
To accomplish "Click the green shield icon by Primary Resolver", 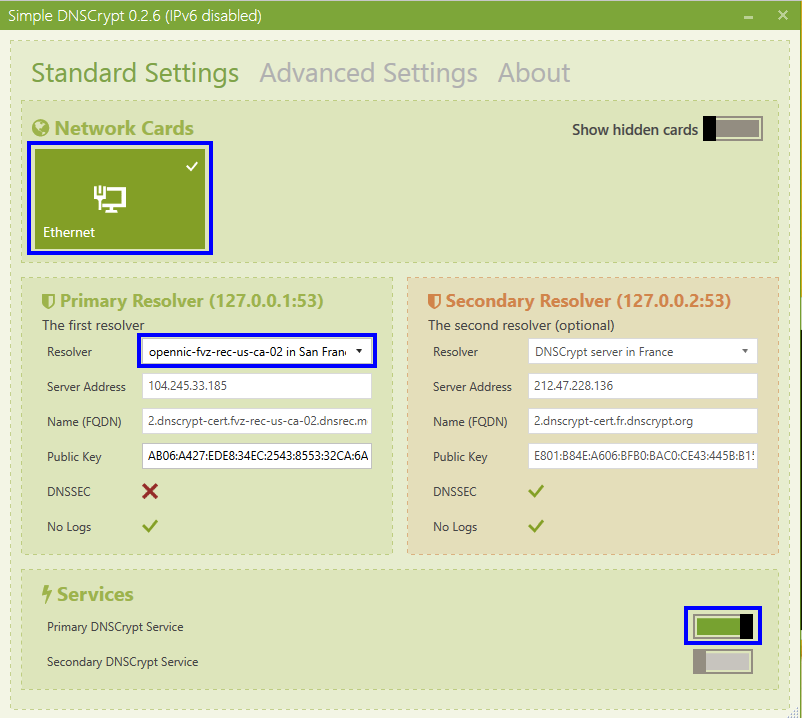I will tap(48, 301).
